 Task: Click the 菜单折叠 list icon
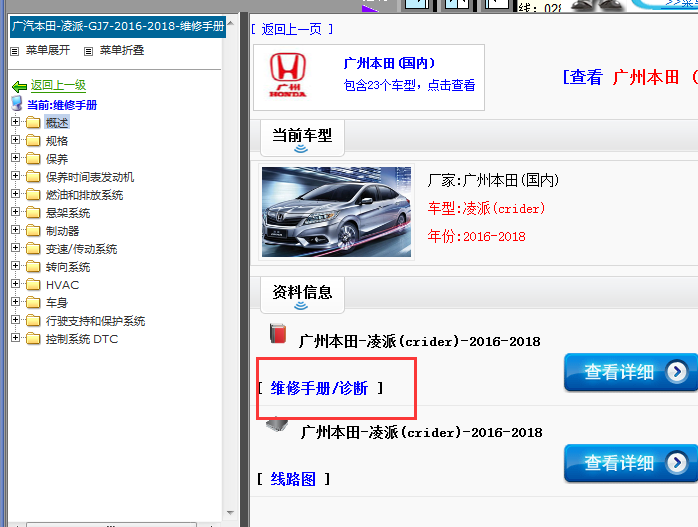coord(89,51)
